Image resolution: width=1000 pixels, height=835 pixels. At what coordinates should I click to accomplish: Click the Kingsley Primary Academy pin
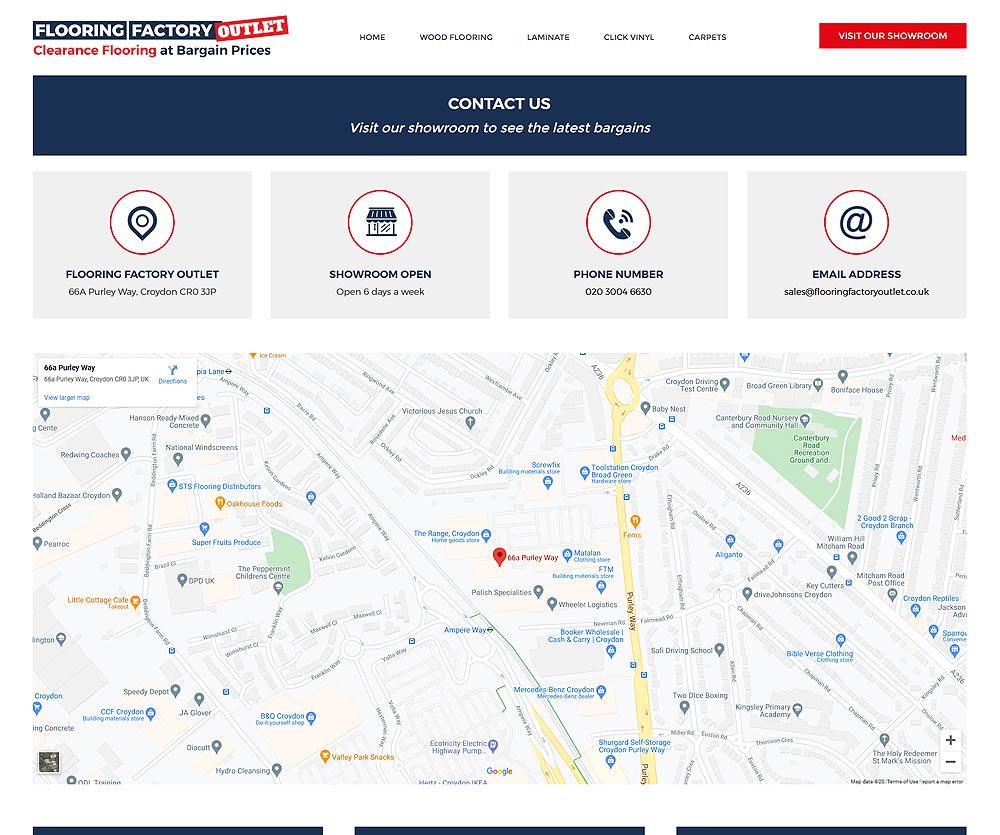[797, 709]
